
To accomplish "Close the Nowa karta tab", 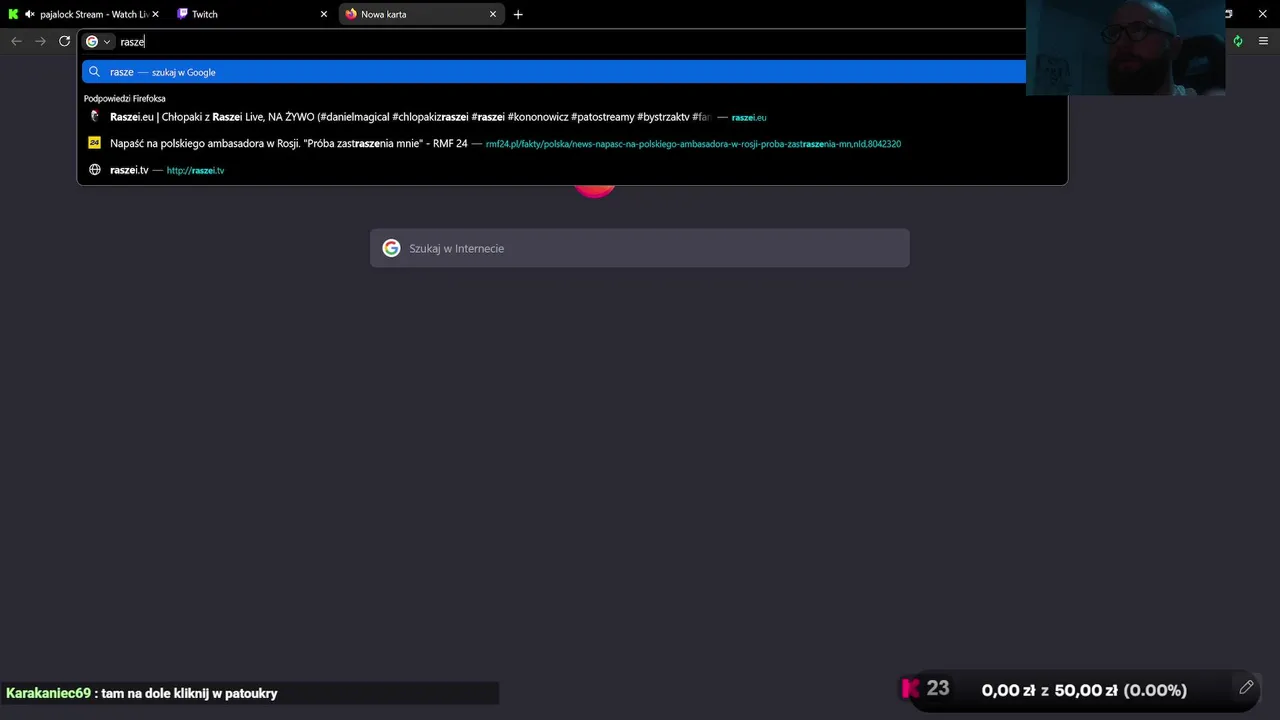I will tap(493, 14).
